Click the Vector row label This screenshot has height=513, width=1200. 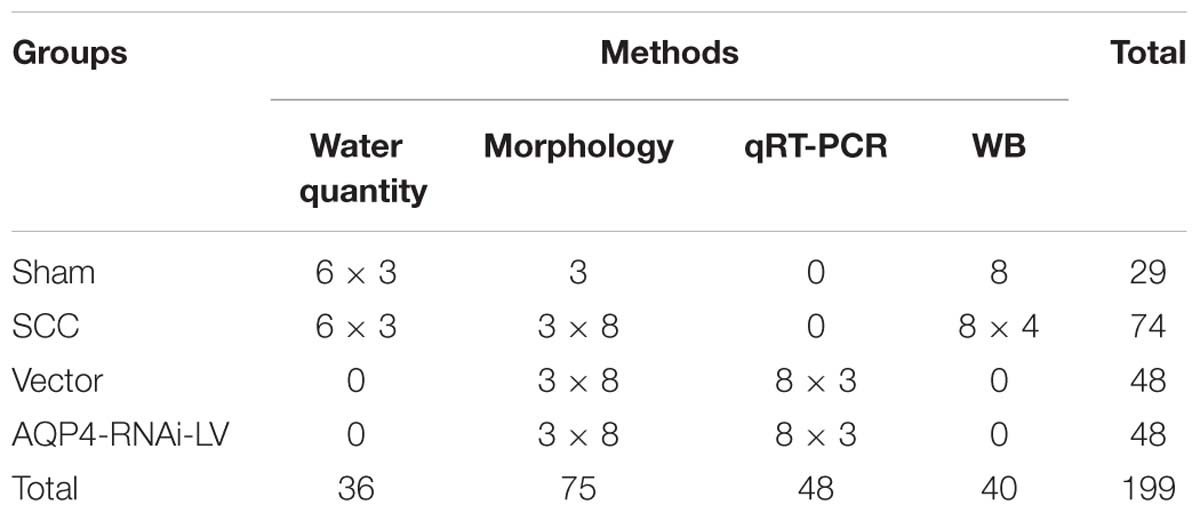(57, 380)
